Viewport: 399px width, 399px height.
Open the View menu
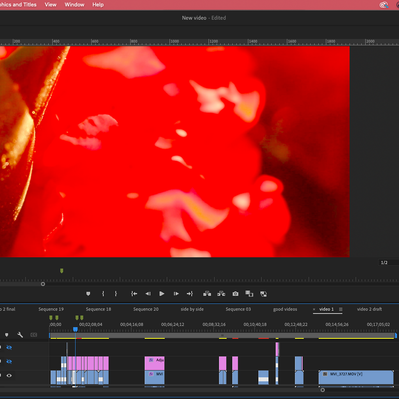(x=51, y=5)
